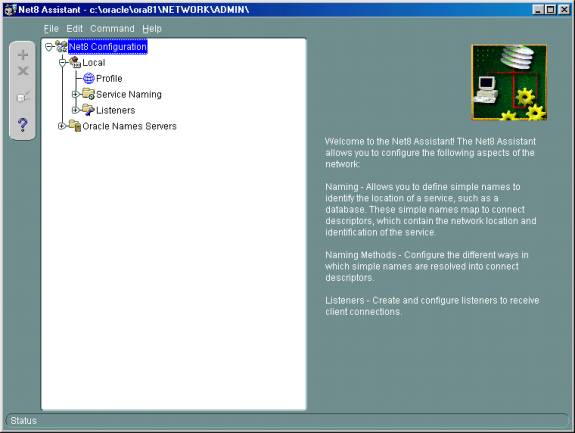Screen dimensions: 575x433
Task: Click the green plus Create icon
Action: 23,55
